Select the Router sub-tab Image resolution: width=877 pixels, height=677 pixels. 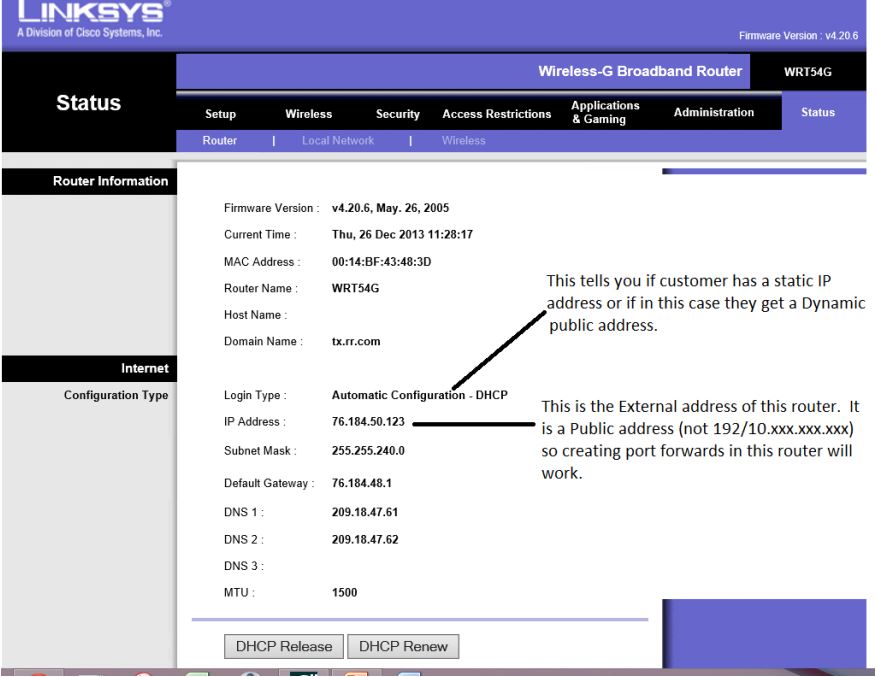coord(219,140)
